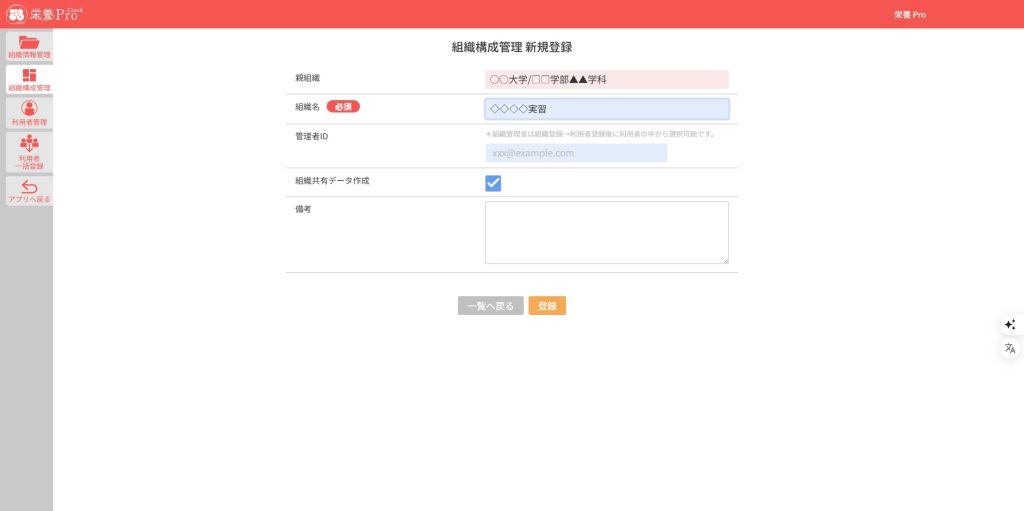Open the 栄養 Pro user menu in header
This screenshot has height=511, width=1024.
(x=909, y=15)
